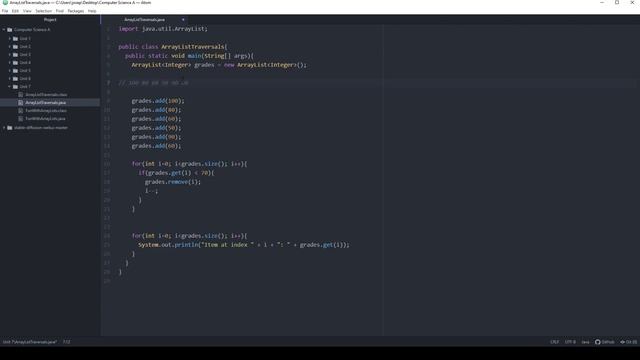
Task: Expand the Unit 3 folder arrow
Action: [x=10, y=55]
